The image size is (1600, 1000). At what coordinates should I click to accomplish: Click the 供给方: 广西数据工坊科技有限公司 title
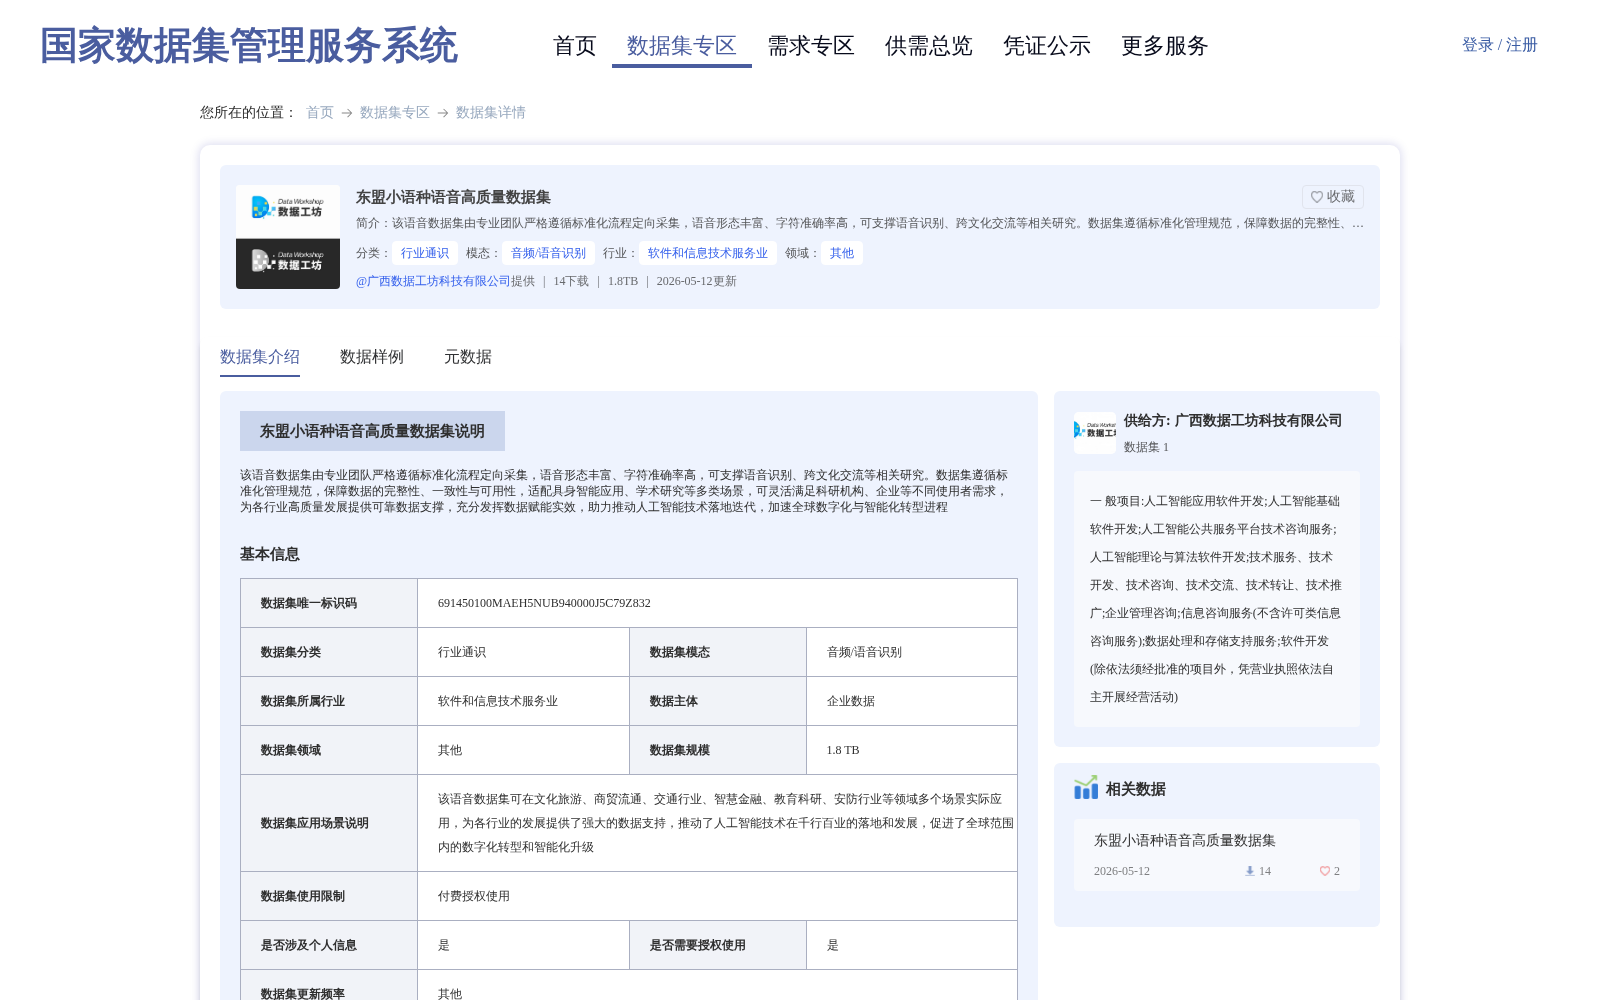tap(1233, 421)
